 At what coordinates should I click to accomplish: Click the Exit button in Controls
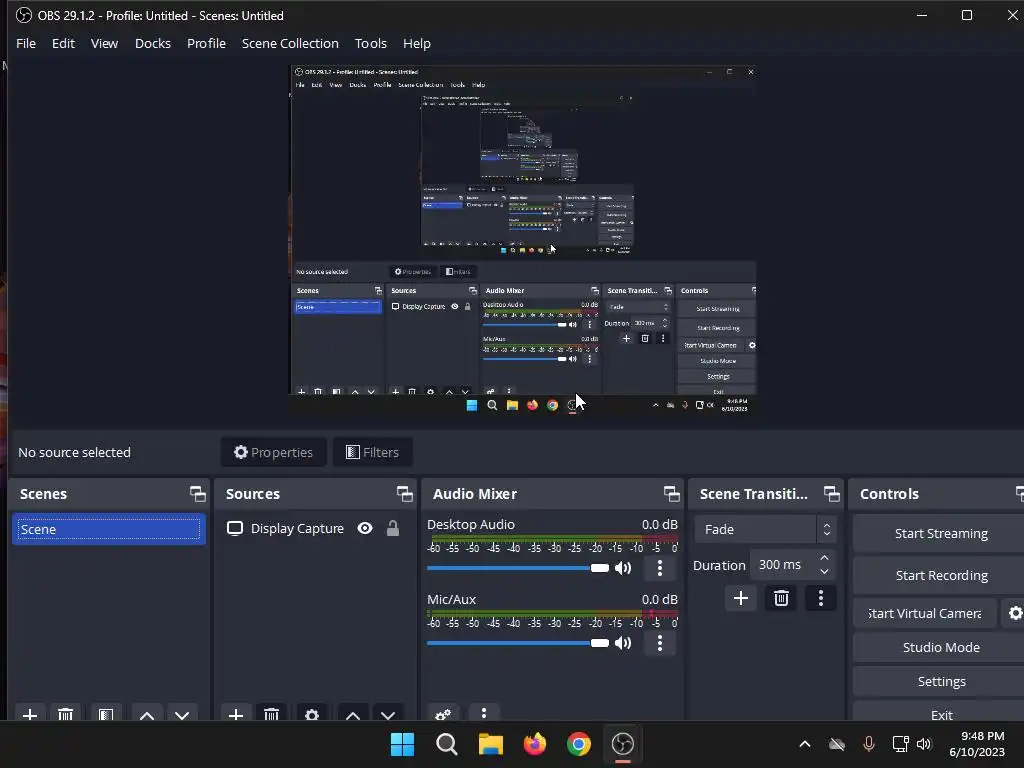(x=940, y=712)
